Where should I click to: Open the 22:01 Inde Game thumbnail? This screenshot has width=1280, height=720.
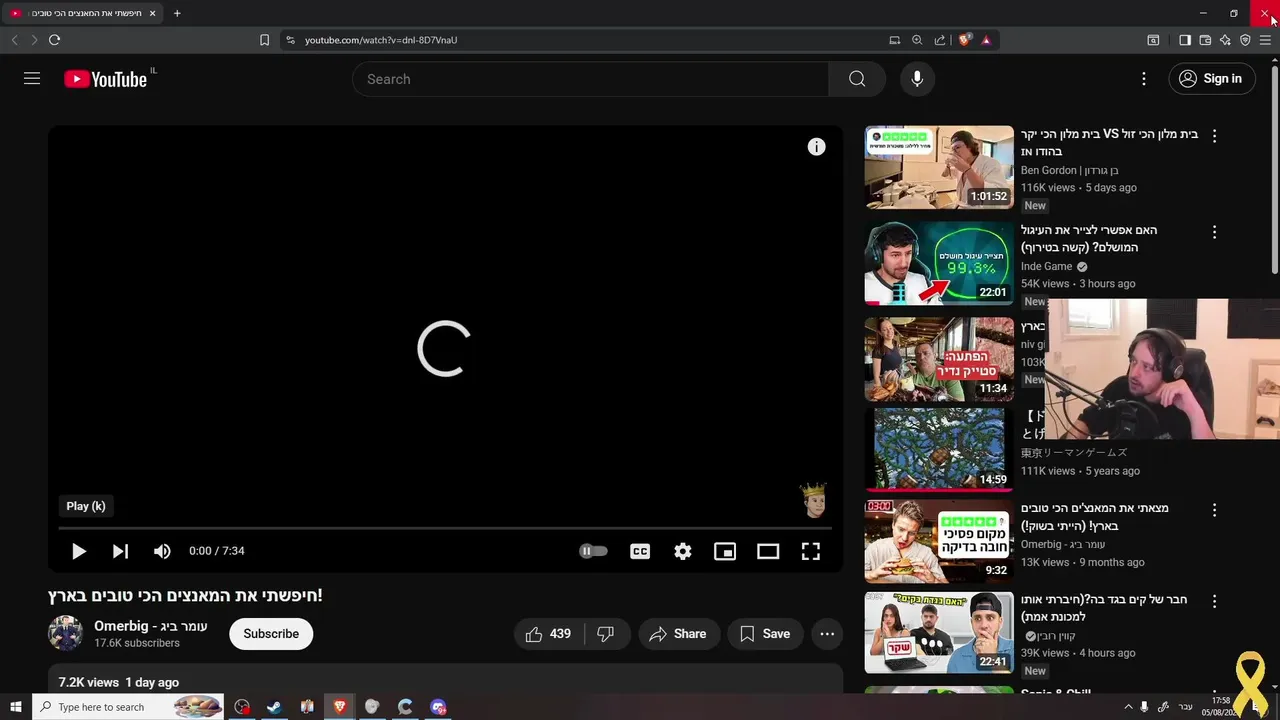click(939, 263)
